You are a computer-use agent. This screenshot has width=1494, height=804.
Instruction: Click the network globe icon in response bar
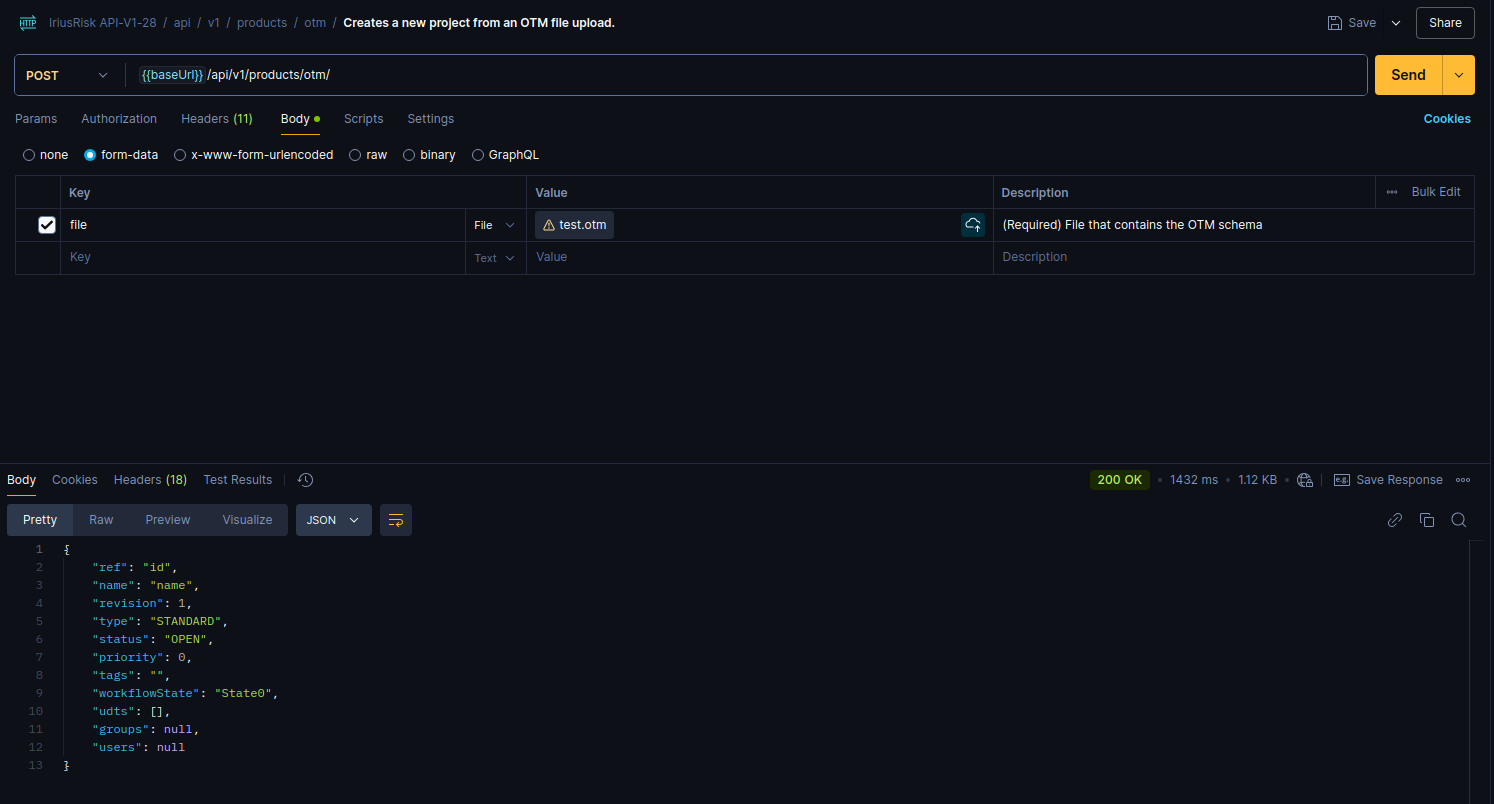click(1305, 480)
